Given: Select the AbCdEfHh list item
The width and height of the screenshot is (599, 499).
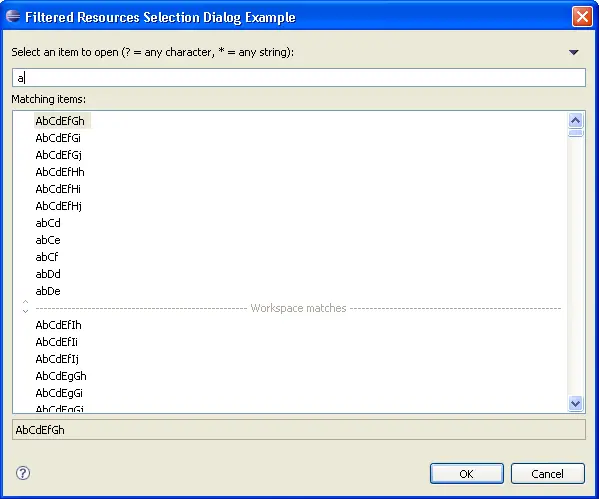Looking at the screenshot, I should pos(60,172).
